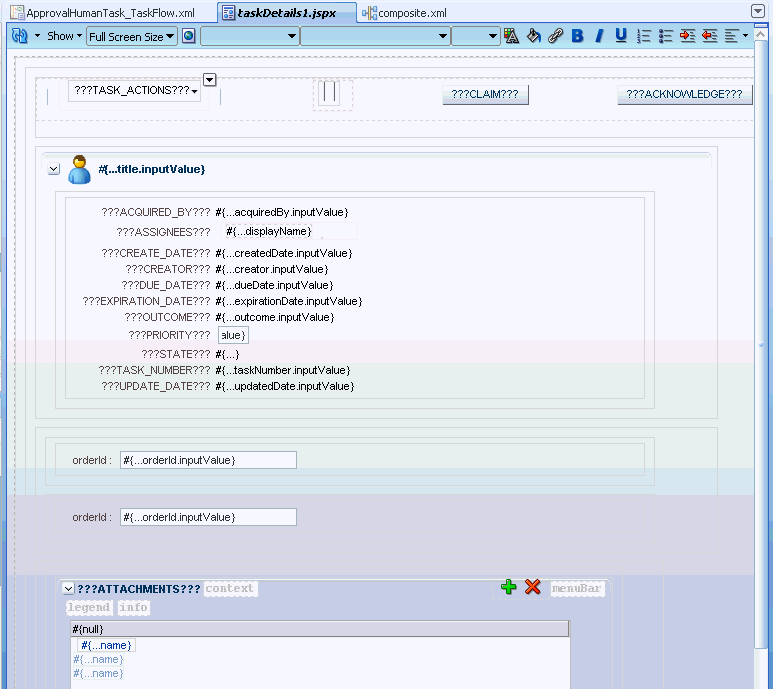The width and height of the screenshot is (773, 689).
Task: Select the #{...dueDate.inputValue} value
Action: (x=274, y=285)
